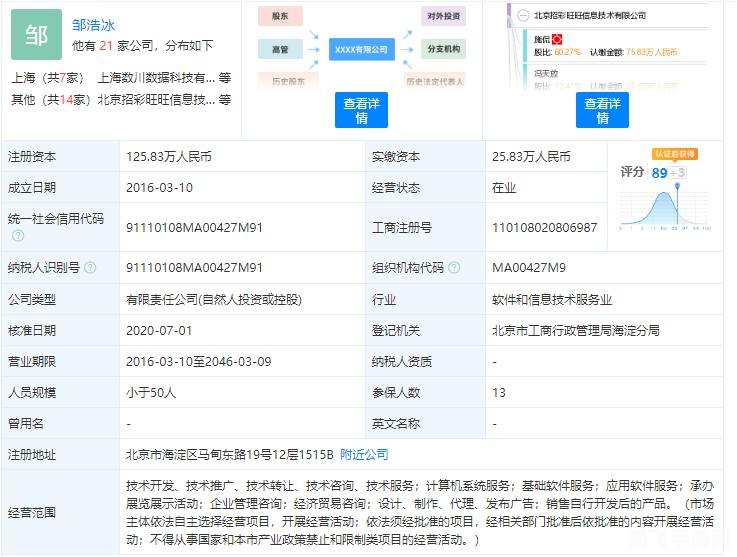Click the 21 companies count link
The height and width of the screenshot is (557, 737).
105,46
